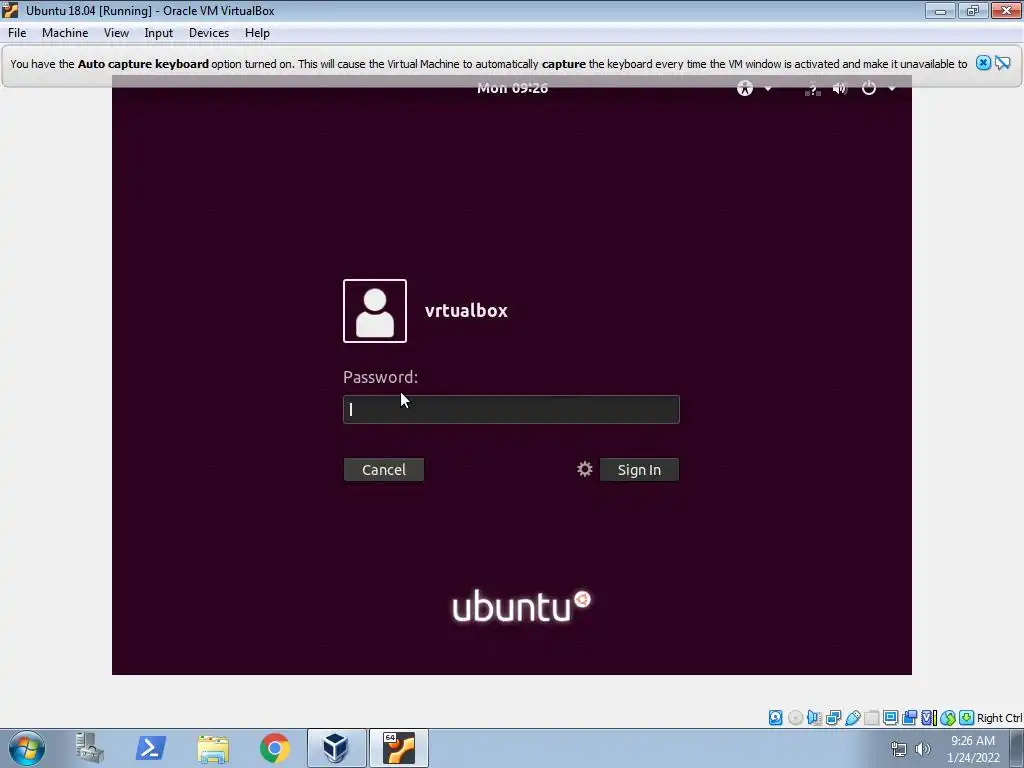This screenshot has height=768, width=1024.
Task: Open the Help menu
Action: (257, 33)
